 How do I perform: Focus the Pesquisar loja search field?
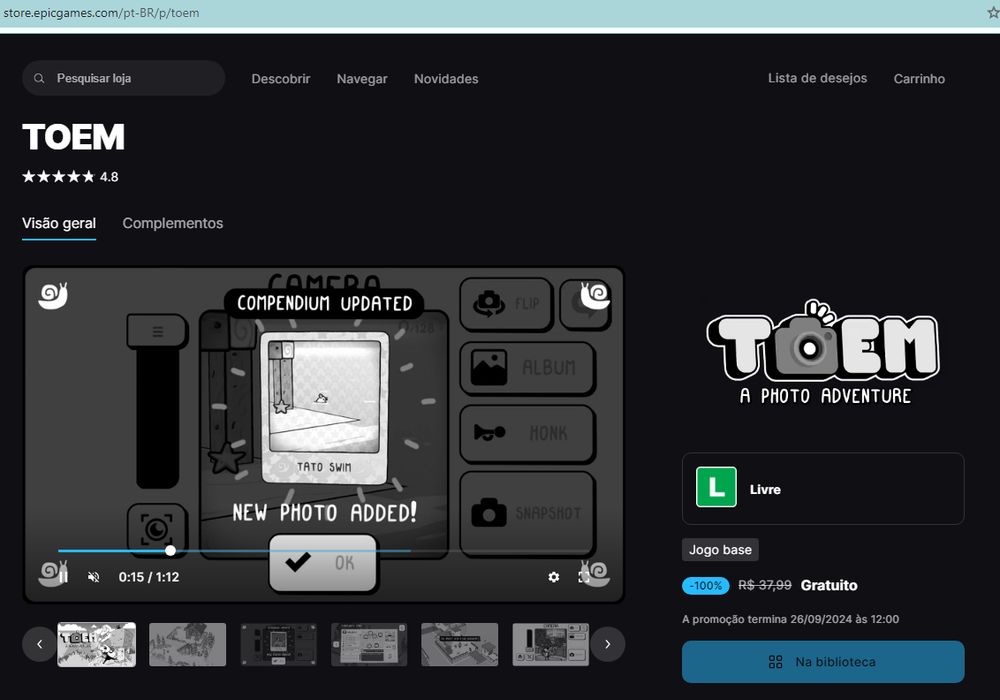pyautogui.click(x=123, y=78)
